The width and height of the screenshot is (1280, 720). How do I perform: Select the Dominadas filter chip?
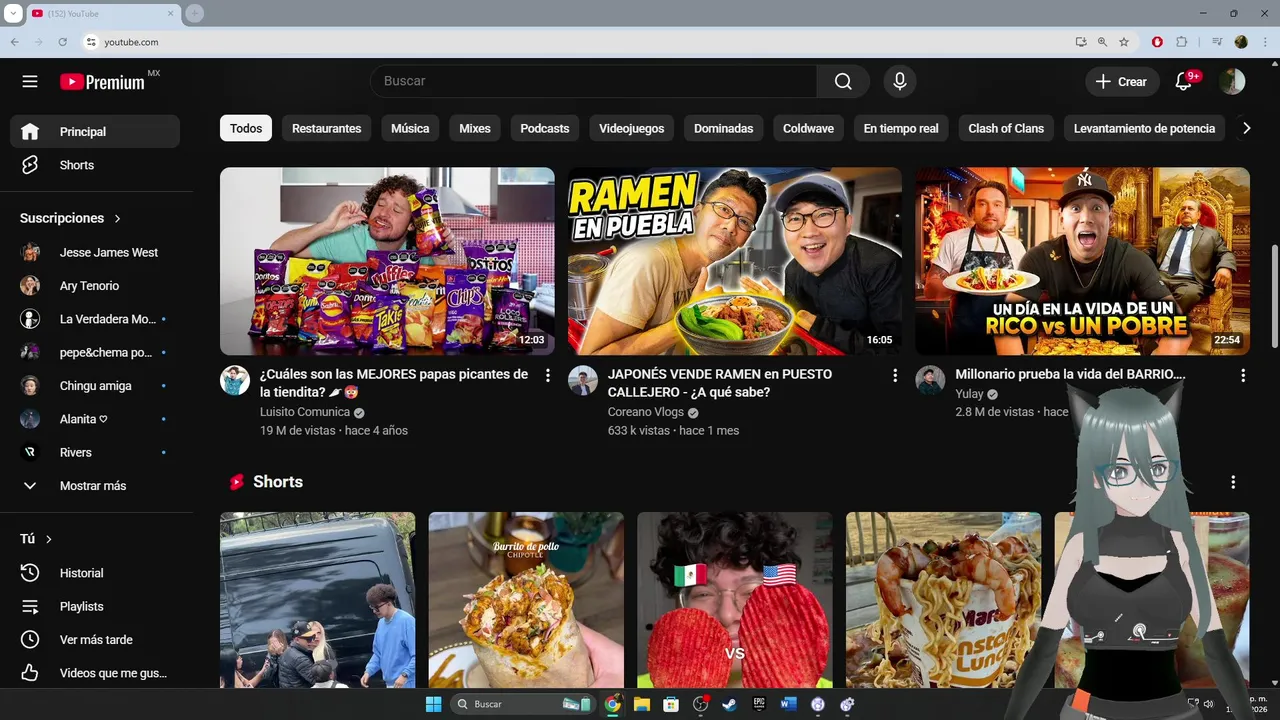pyautogui.click(x=724, y=128)
